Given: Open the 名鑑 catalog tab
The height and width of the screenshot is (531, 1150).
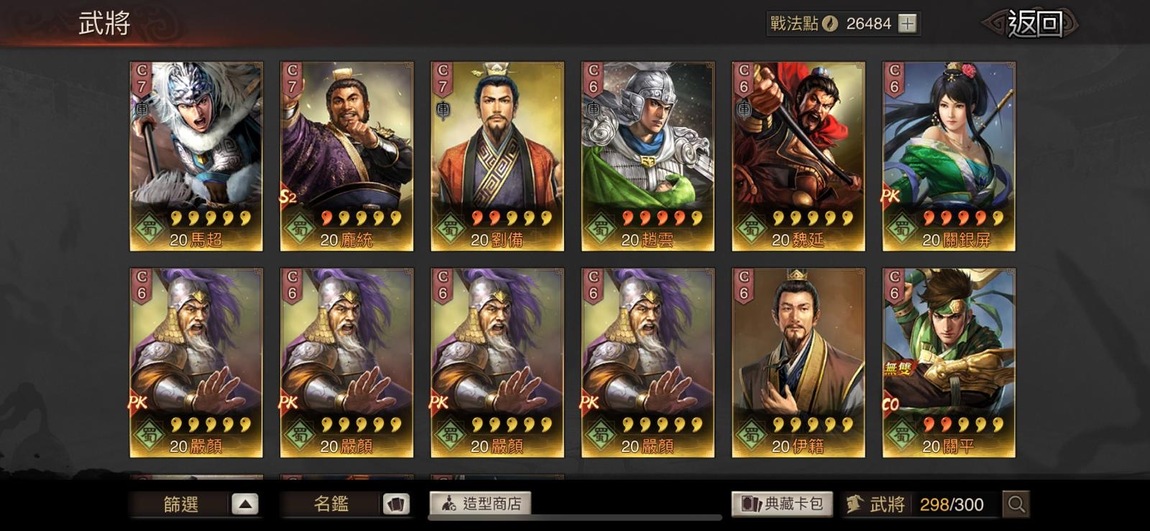Looking at the screenshot, I should click(x=330, y=504).
